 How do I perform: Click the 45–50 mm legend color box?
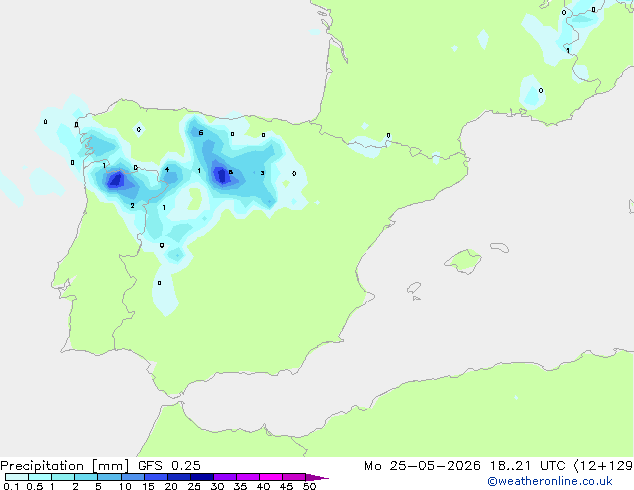[294, 477]
